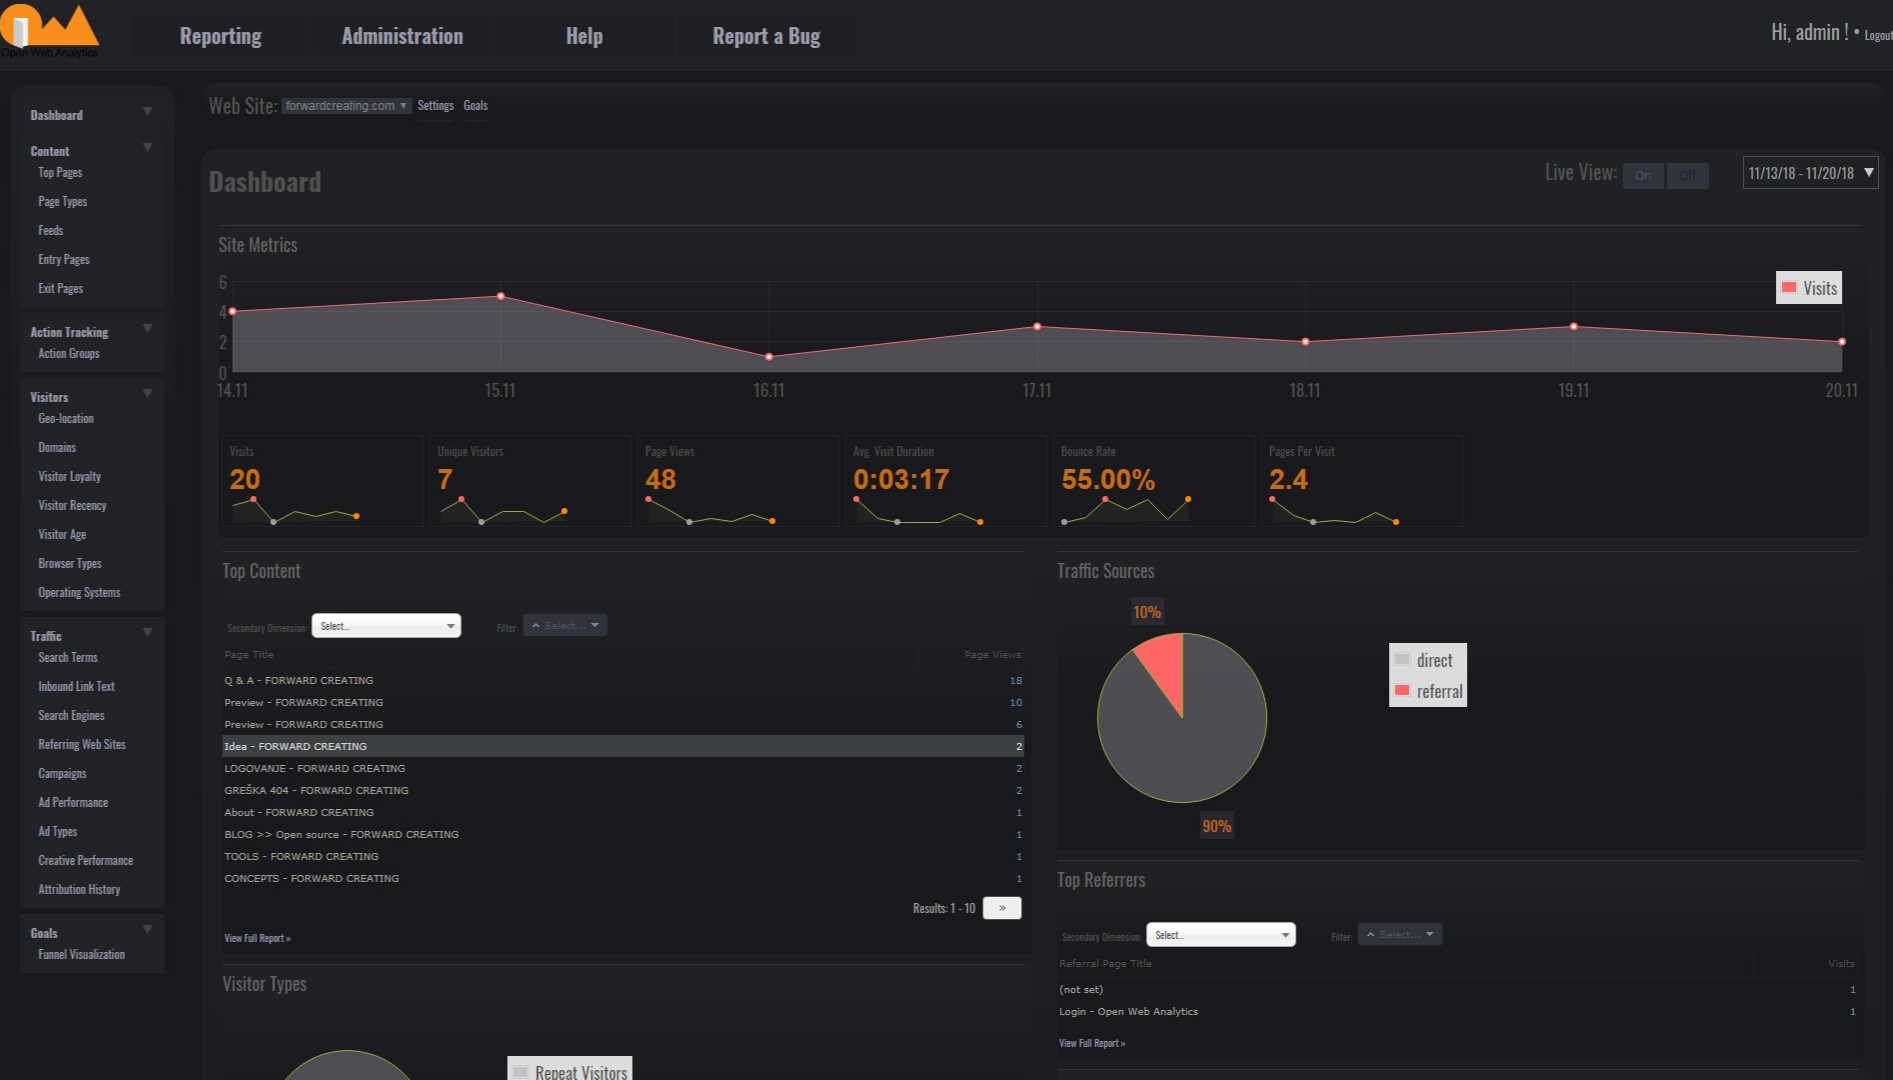Open Top Referrers View Full Report link
This screenshot has width=1893, height=1080.
click(x=1092, y=1044)
